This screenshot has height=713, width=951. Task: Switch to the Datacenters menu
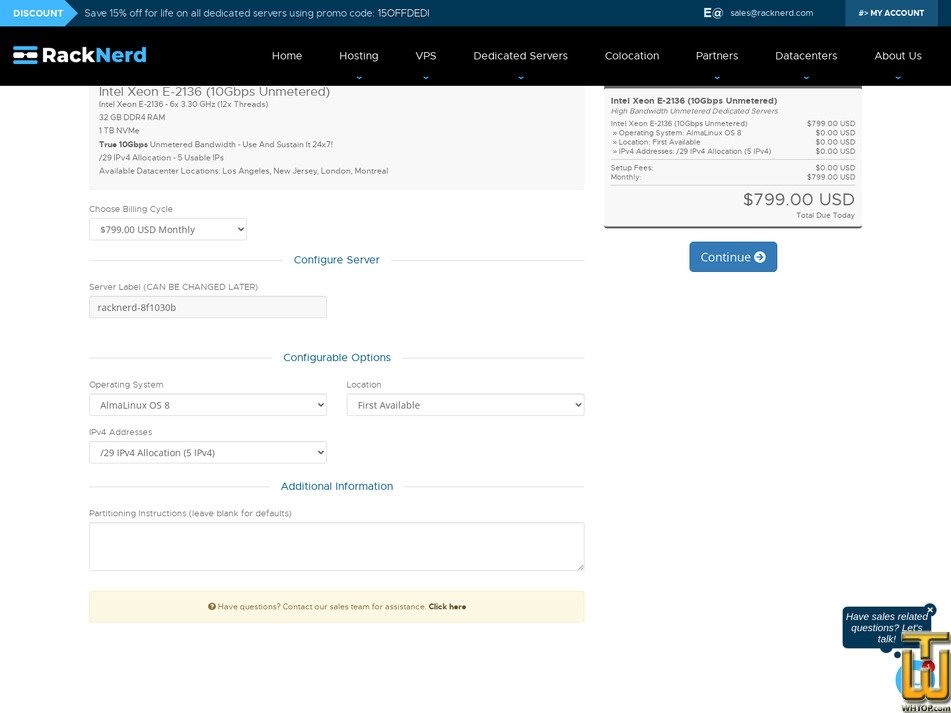[806, 56]
